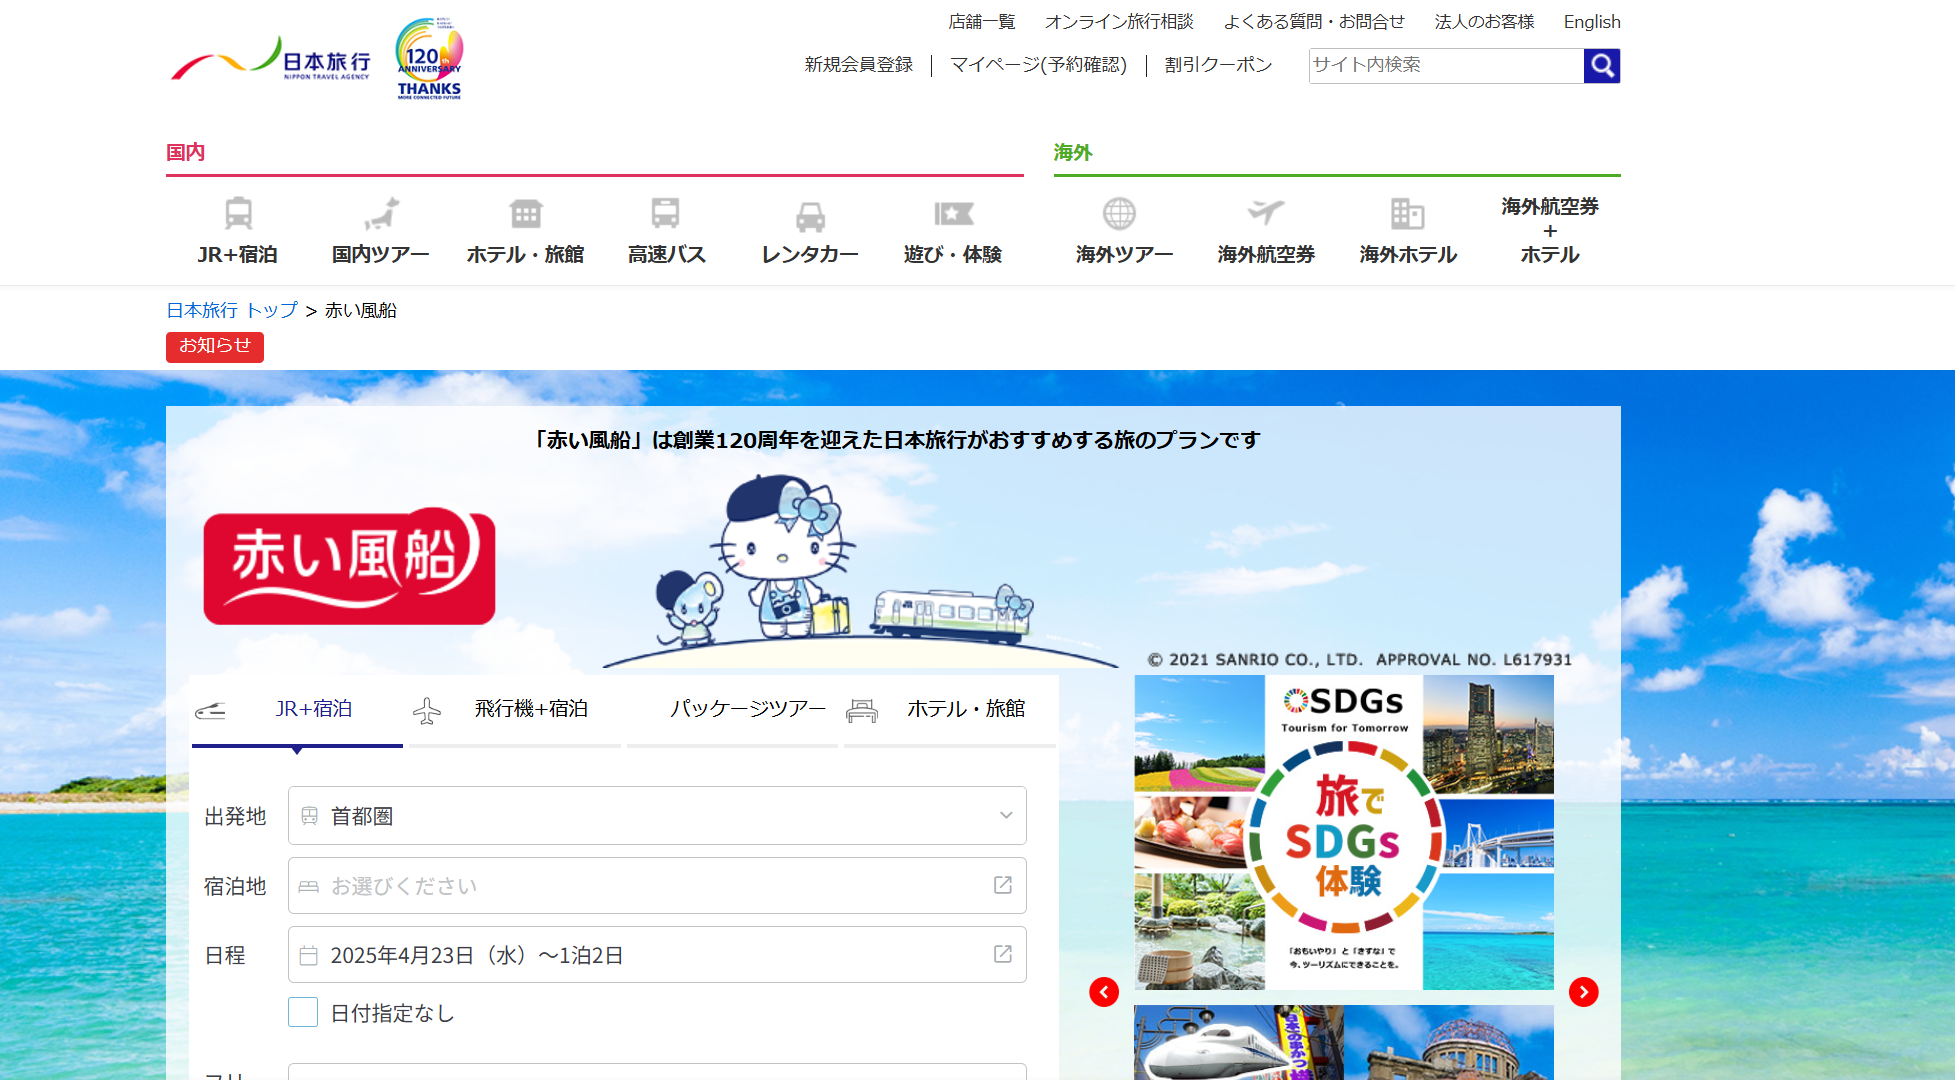Open 国内ツアー domestic tour icon
The height and width of the screenshot is (1080, 1955).
(x=381, y=213)
